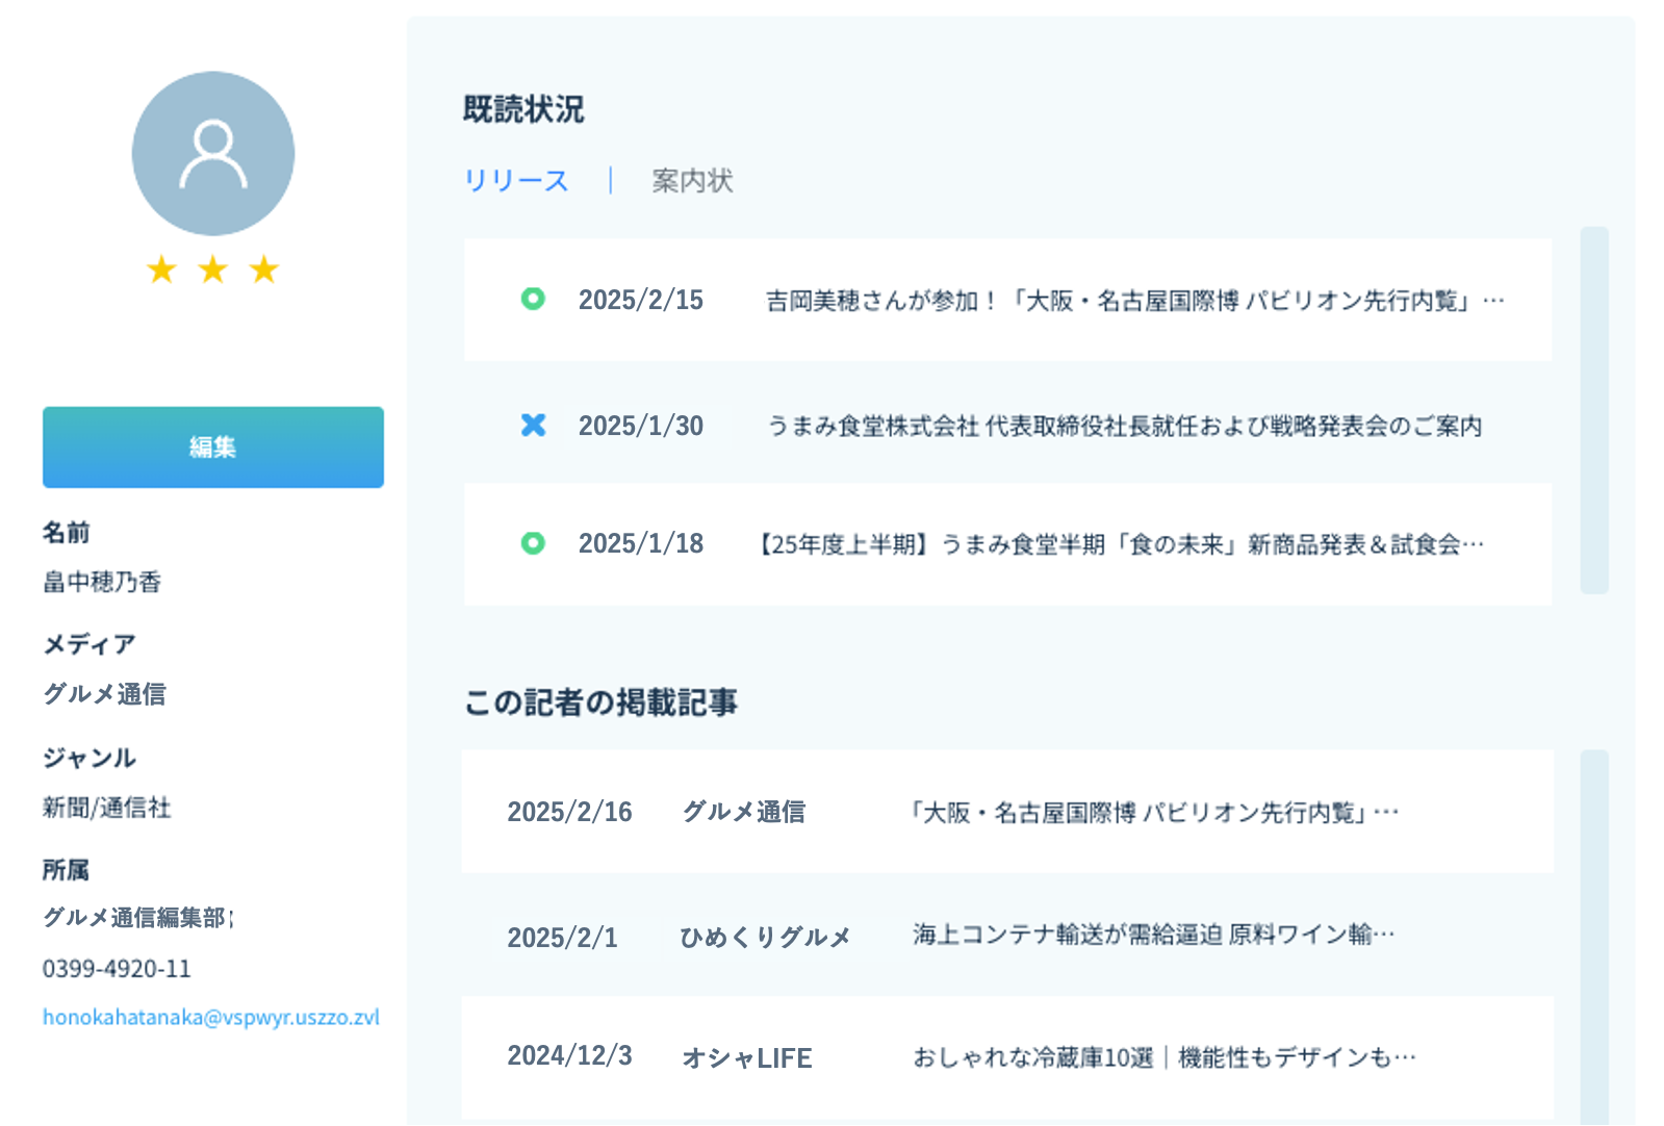This screenshot has width=1664, height=1126.
Task: Click the middle gold rating star
Action: (x=213, y=269)
